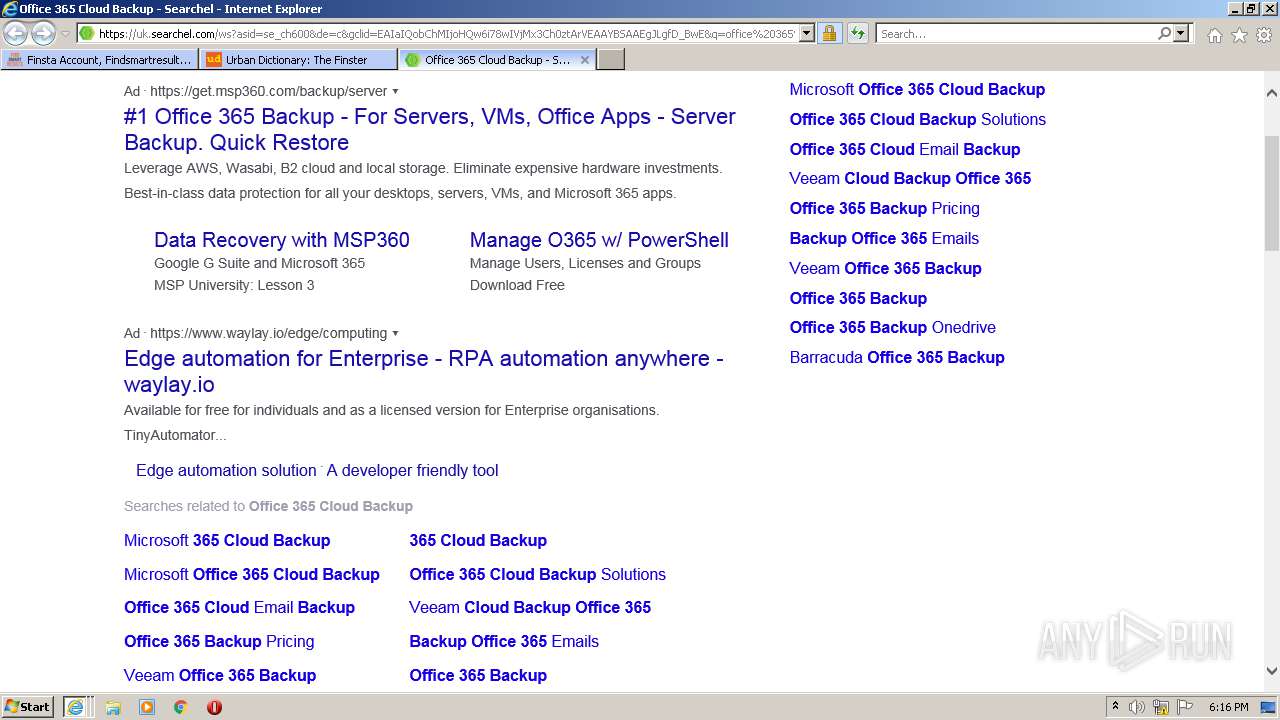Expand the msp360 ad info dropdown arrow
The image size is (1280, 720).
[x=395, y=91]
